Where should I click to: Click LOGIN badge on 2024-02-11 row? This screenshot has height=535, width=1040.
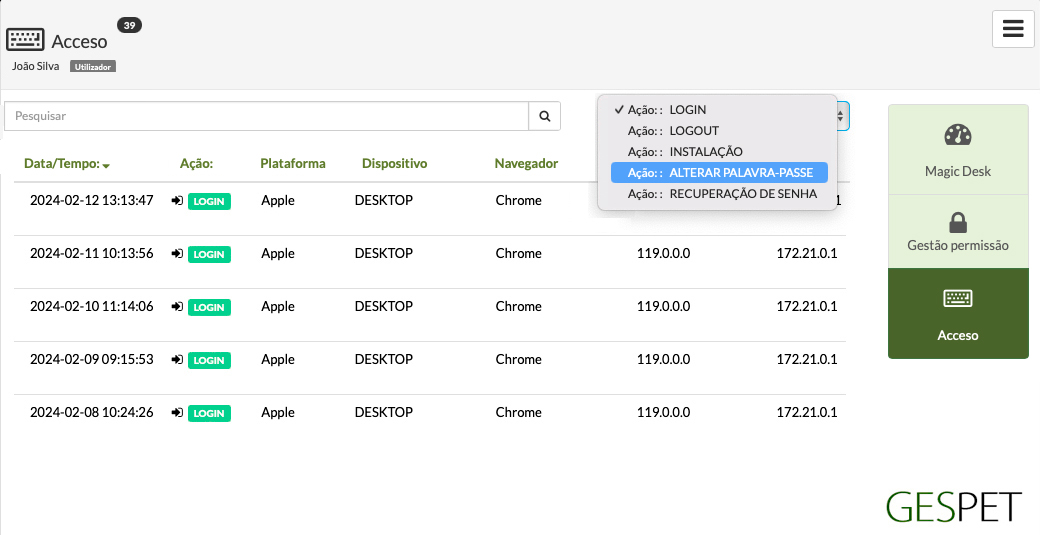tap(209, 255)
